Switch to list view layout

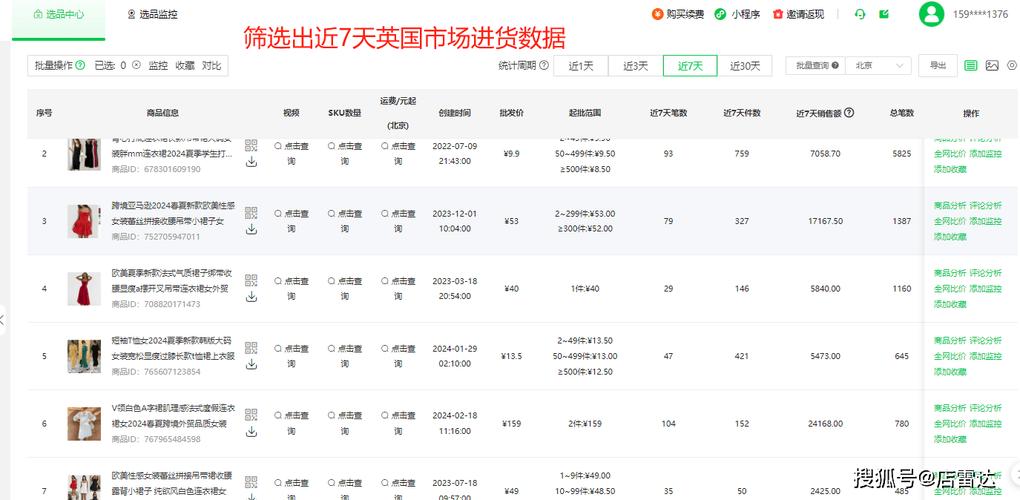[971, 65]
